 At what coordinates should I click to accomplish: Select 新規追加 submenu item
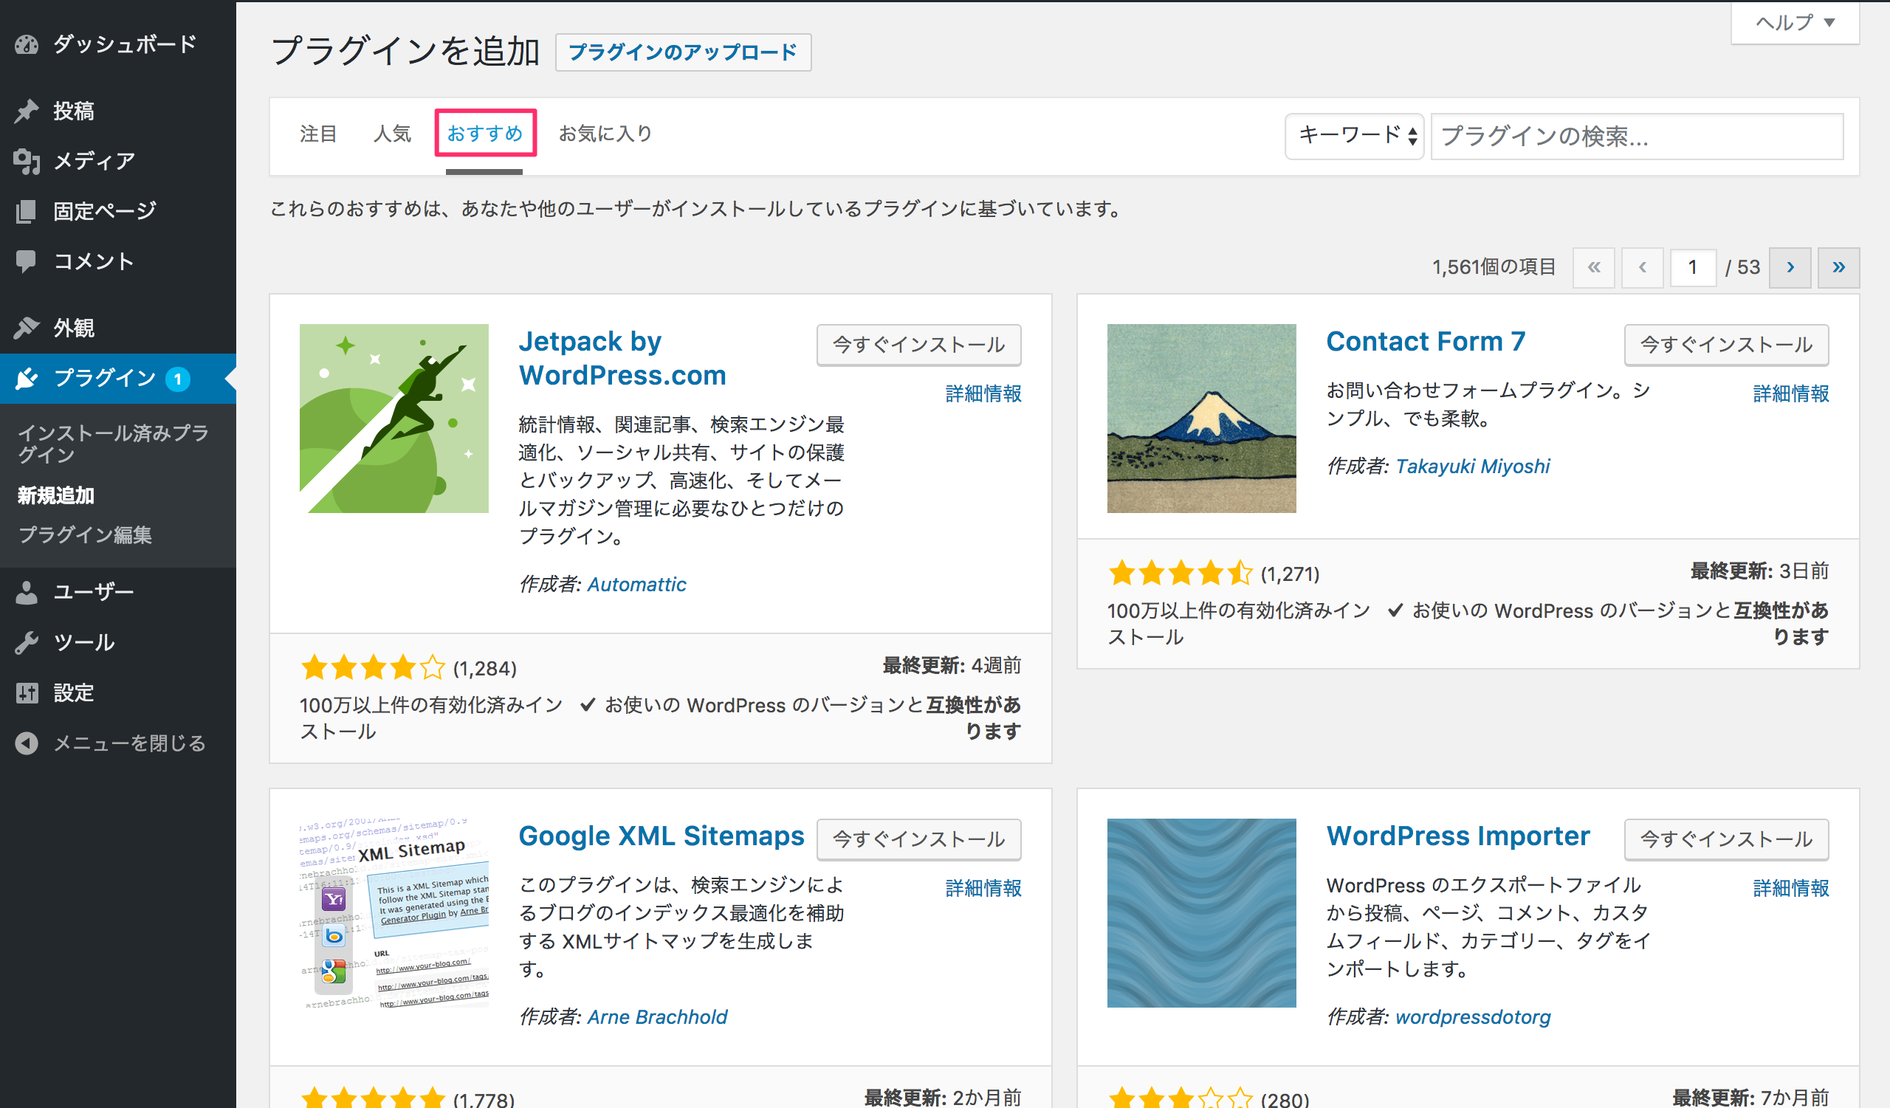tap(56, 496)
